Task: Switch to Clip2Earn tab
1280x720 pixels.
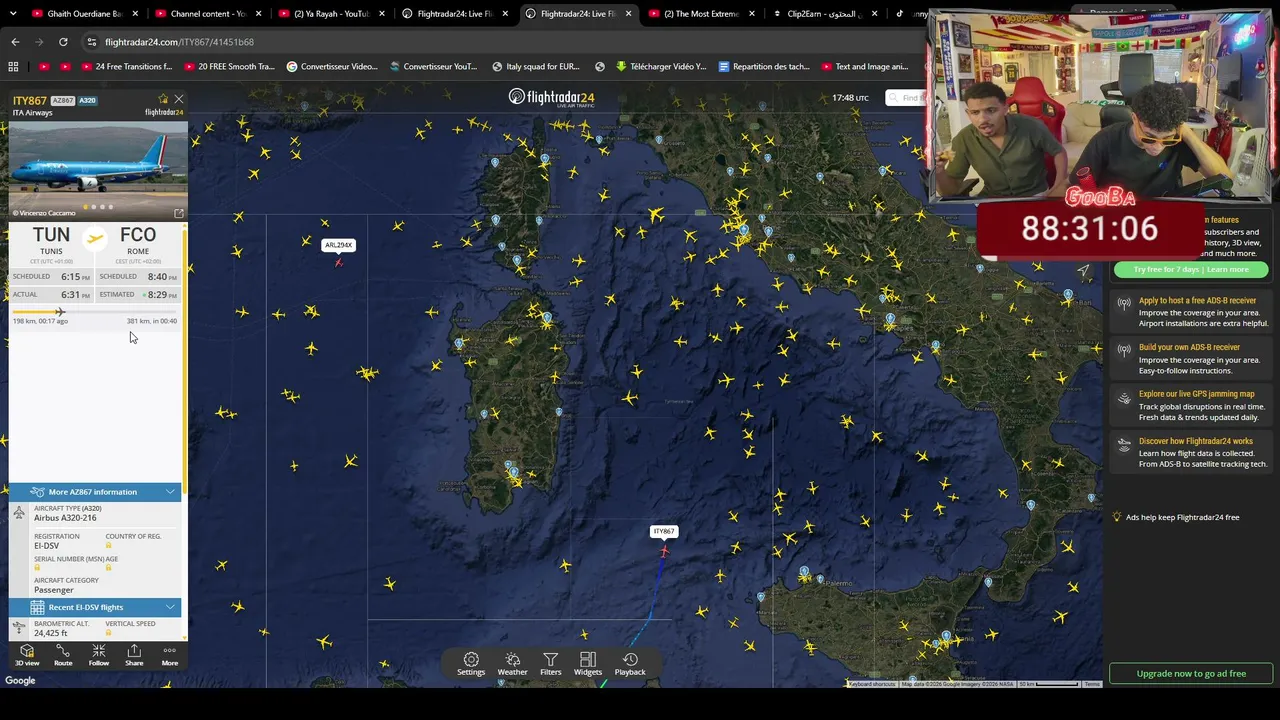Action: (825, 14)
